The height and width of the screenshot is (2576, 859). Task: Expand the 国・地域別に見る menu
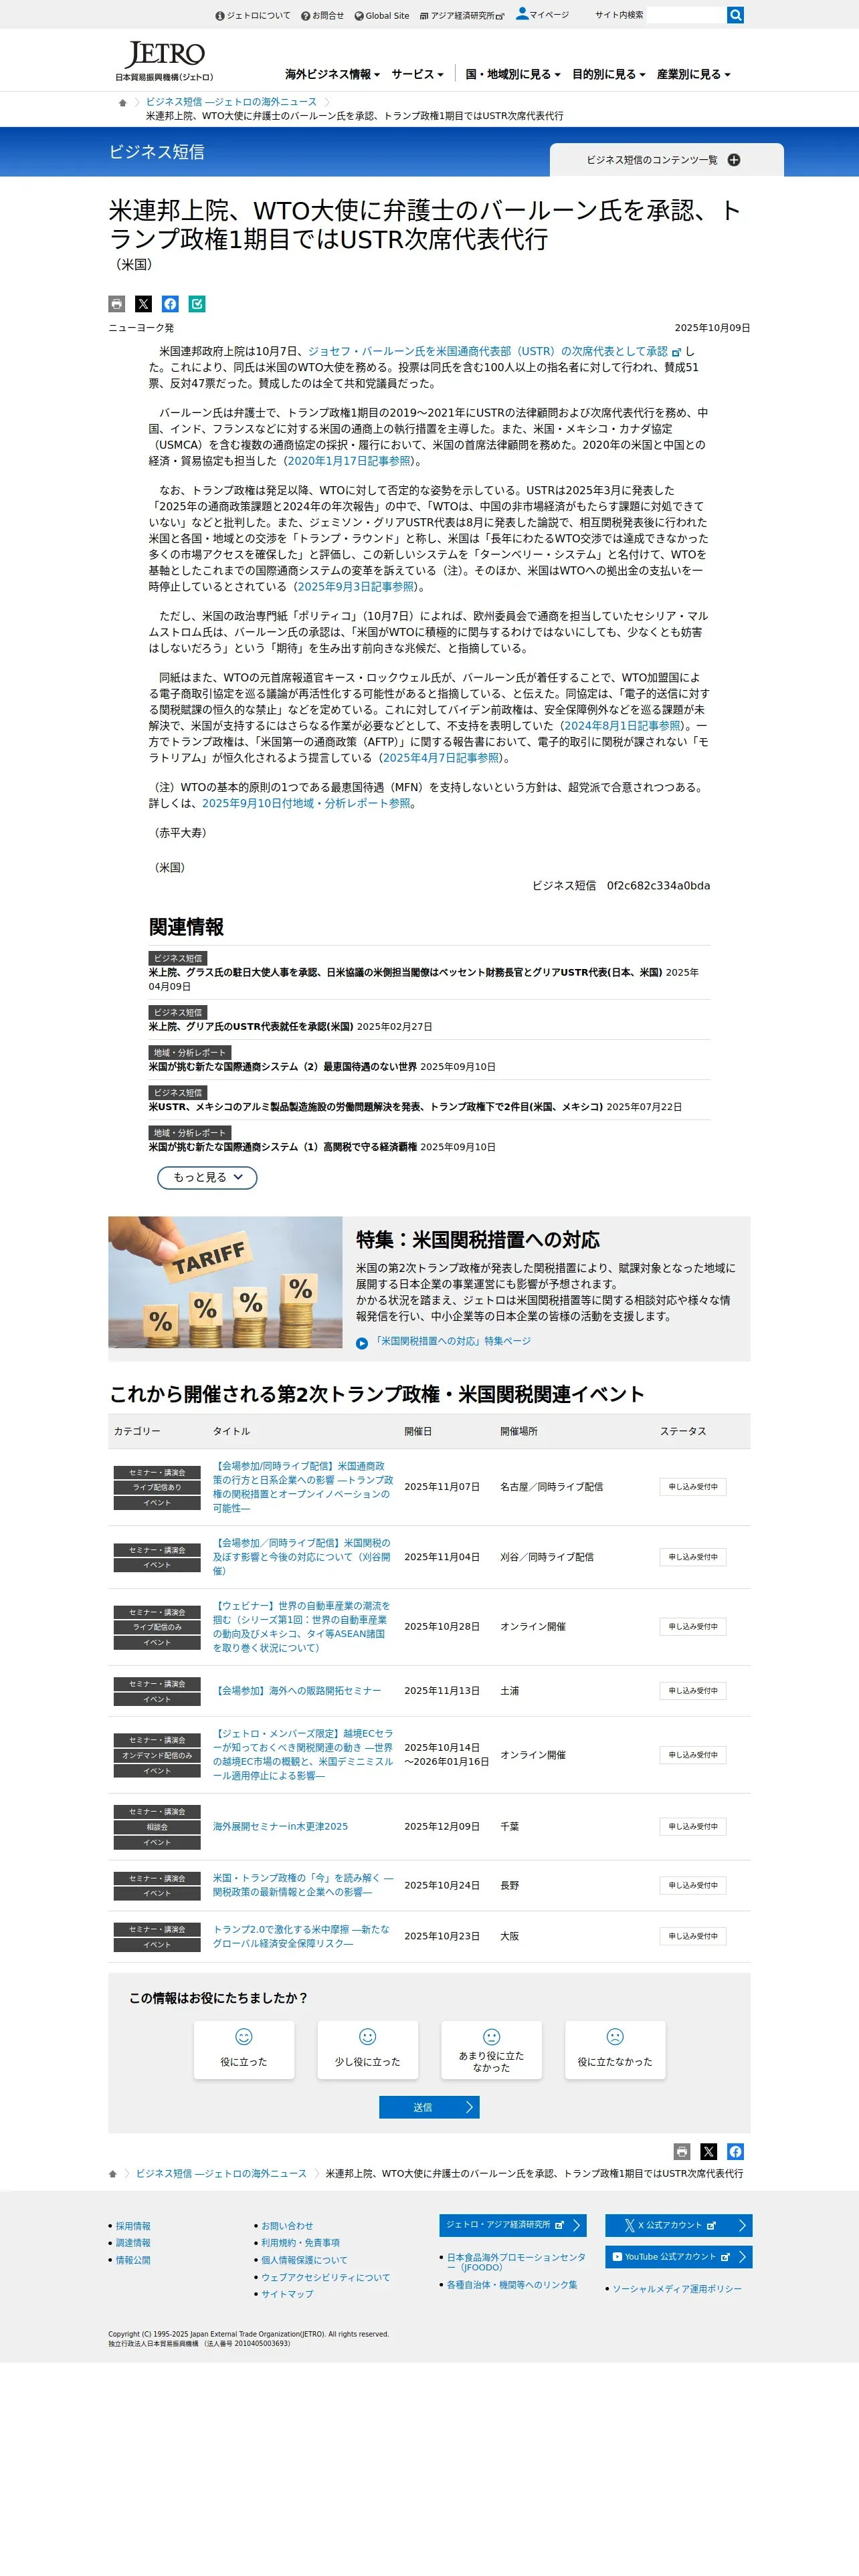pyautogui.click(x=512, y=74)
